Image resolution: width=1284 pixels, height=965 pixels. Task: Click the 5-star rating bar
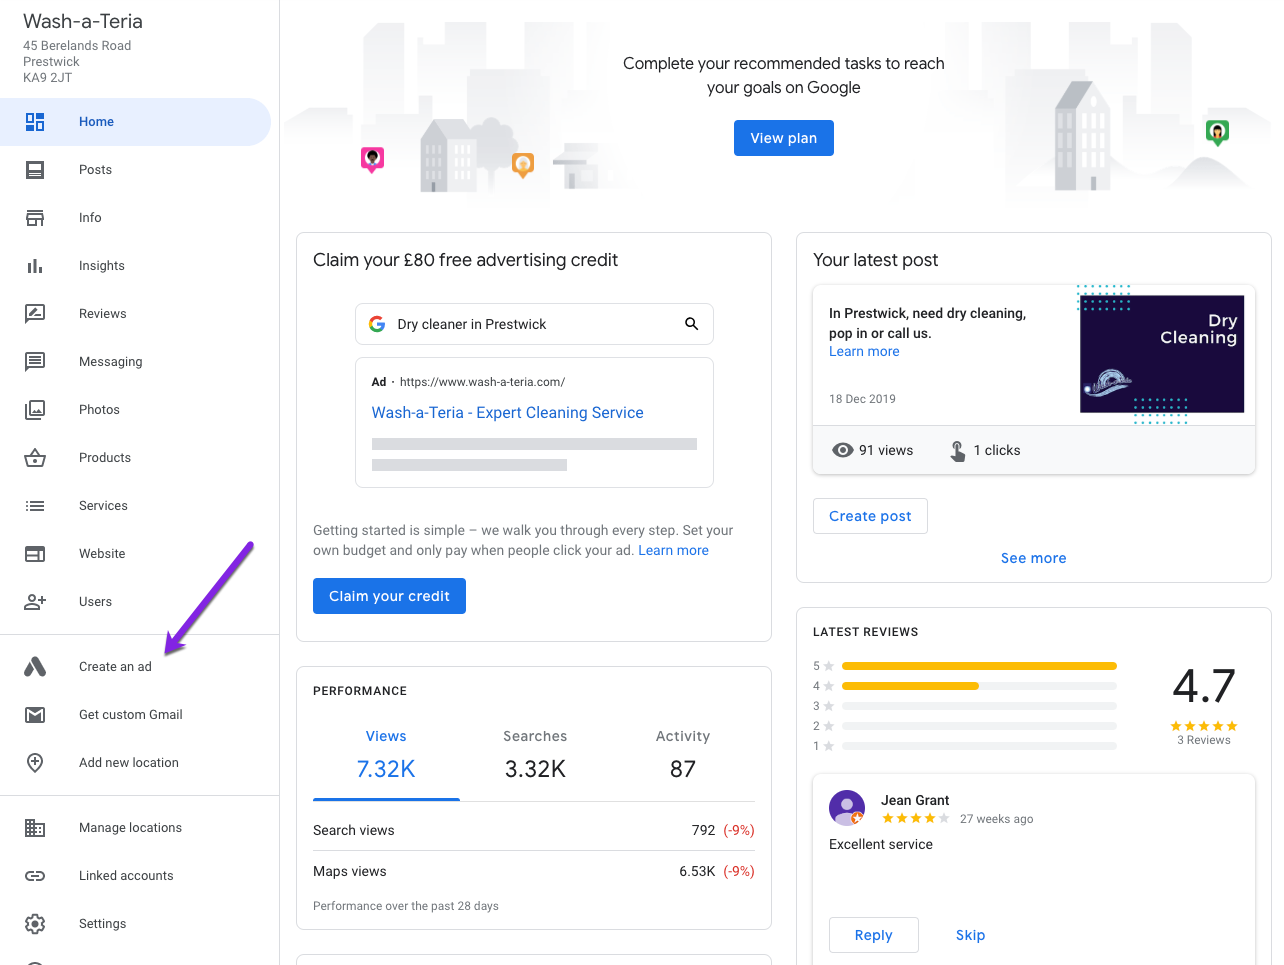pos(979,666)
